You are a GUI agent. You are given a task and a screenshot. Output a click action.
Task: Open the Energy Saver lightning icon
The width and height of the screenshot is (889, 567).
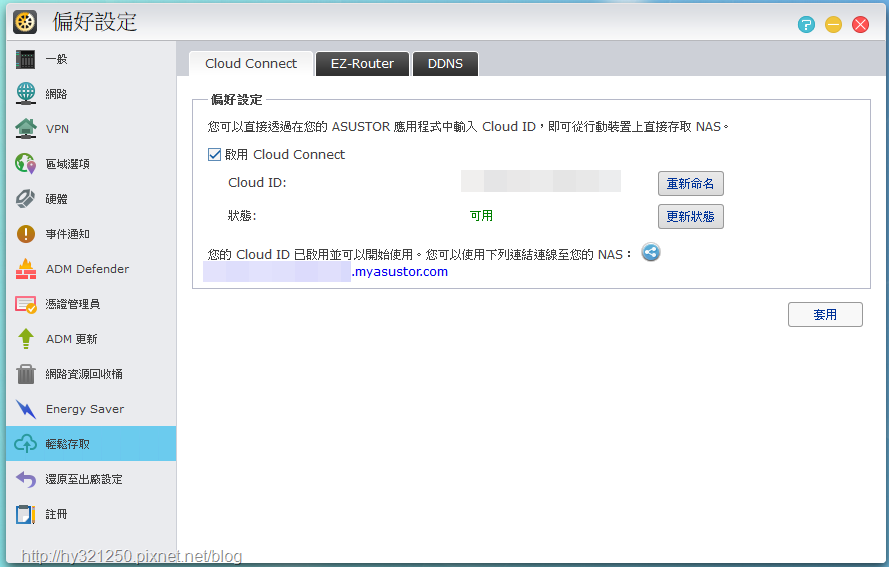click(26, 409)
